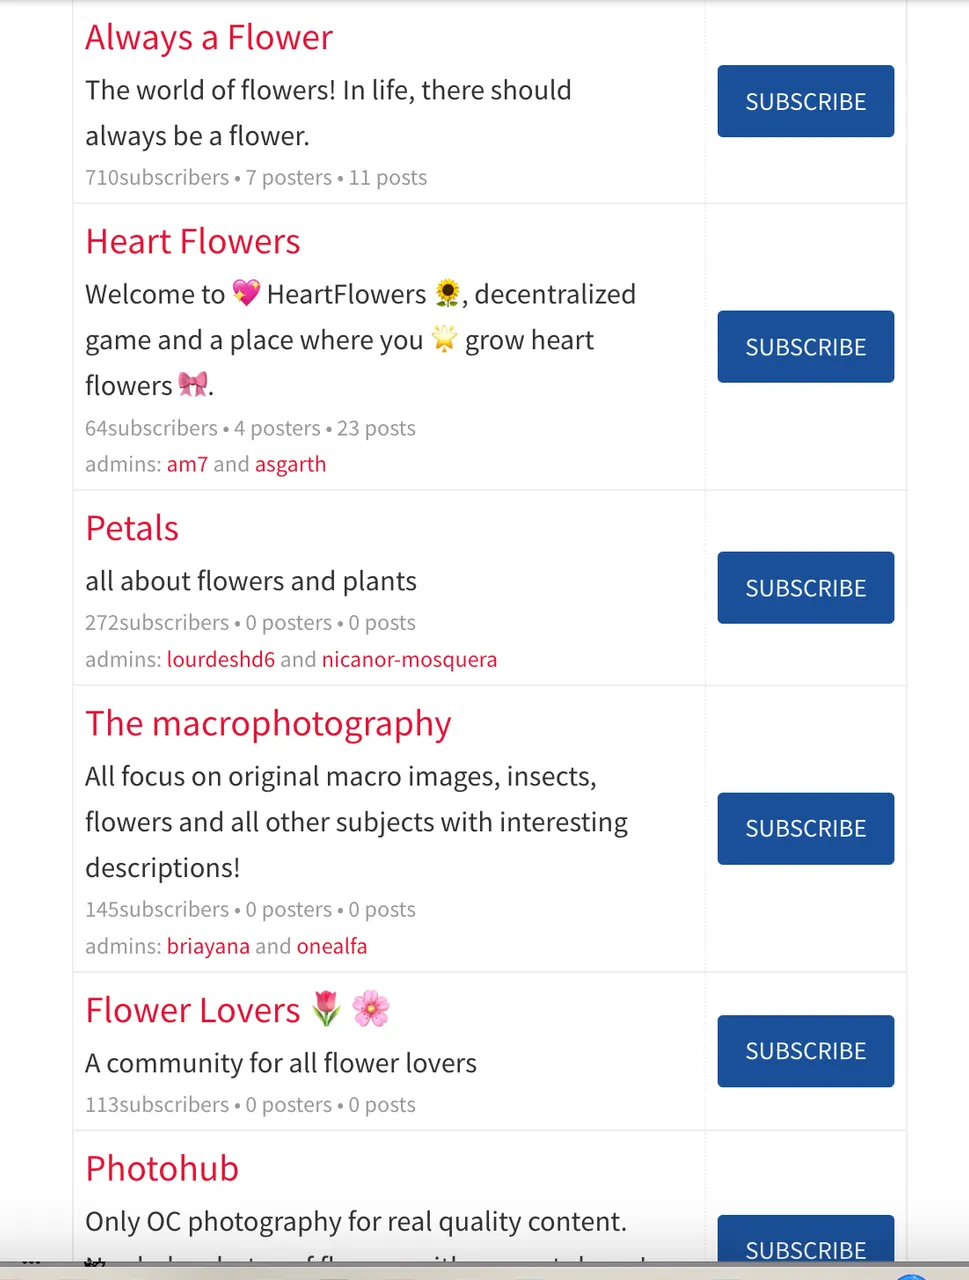Image resolution: width=969 pixels, height=1280 pixels.
Task: Open the Flower Lovers community
Action: click(192, 1011)
